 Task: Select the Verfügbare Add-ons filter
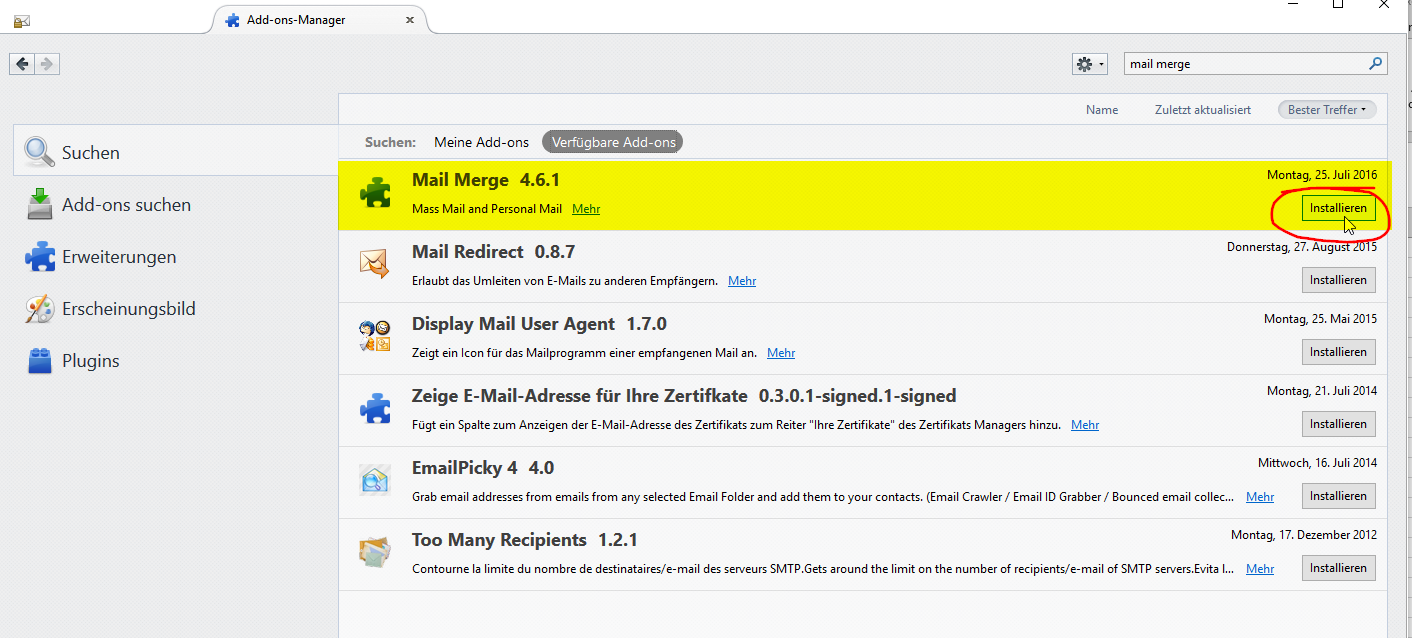[614, 142]
